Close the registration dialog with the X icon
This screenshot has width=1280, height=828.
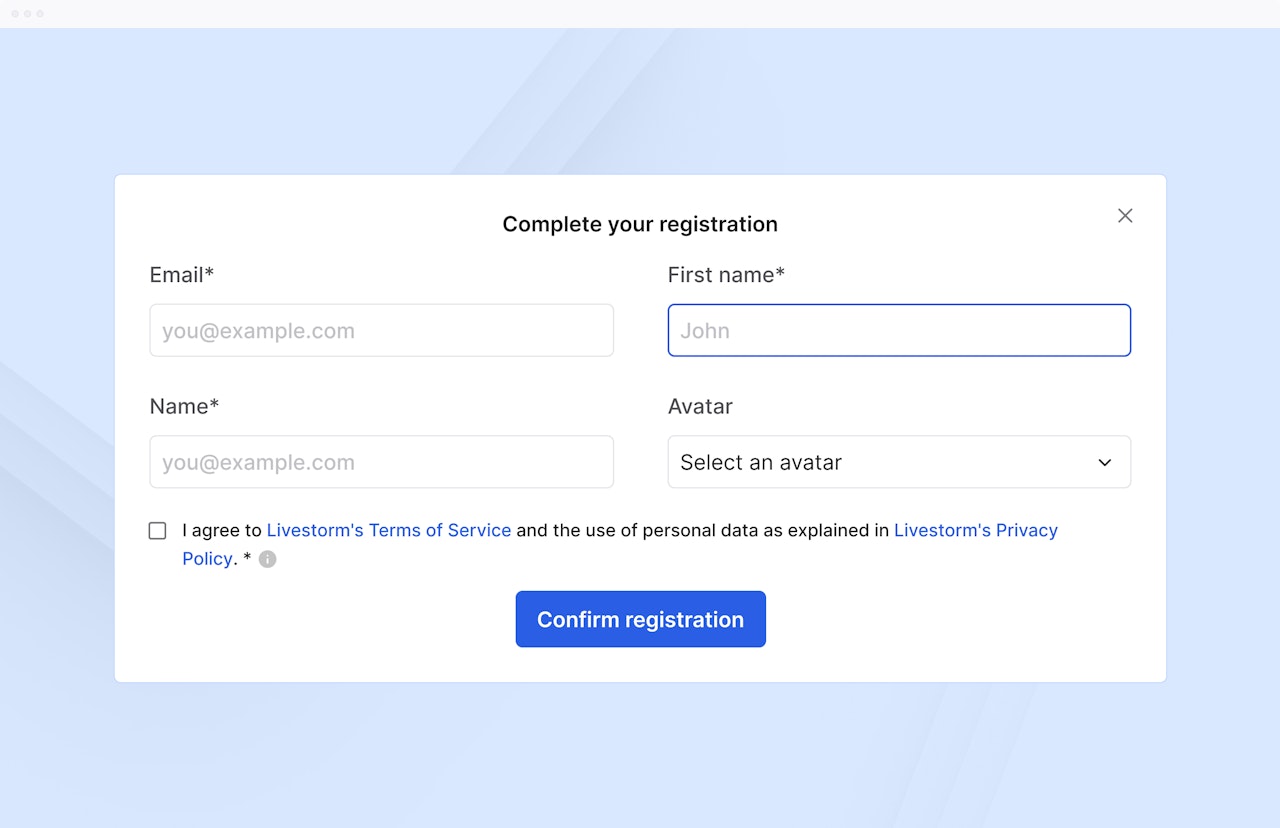(x=1125, y=216)
